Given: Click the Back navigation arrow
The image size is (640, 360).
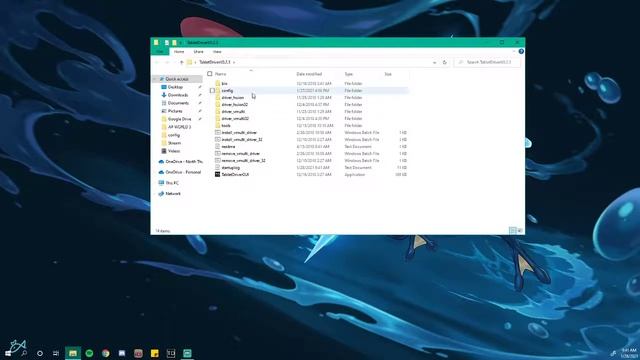Looking at the screenshot, I should [x=157, y=62].
